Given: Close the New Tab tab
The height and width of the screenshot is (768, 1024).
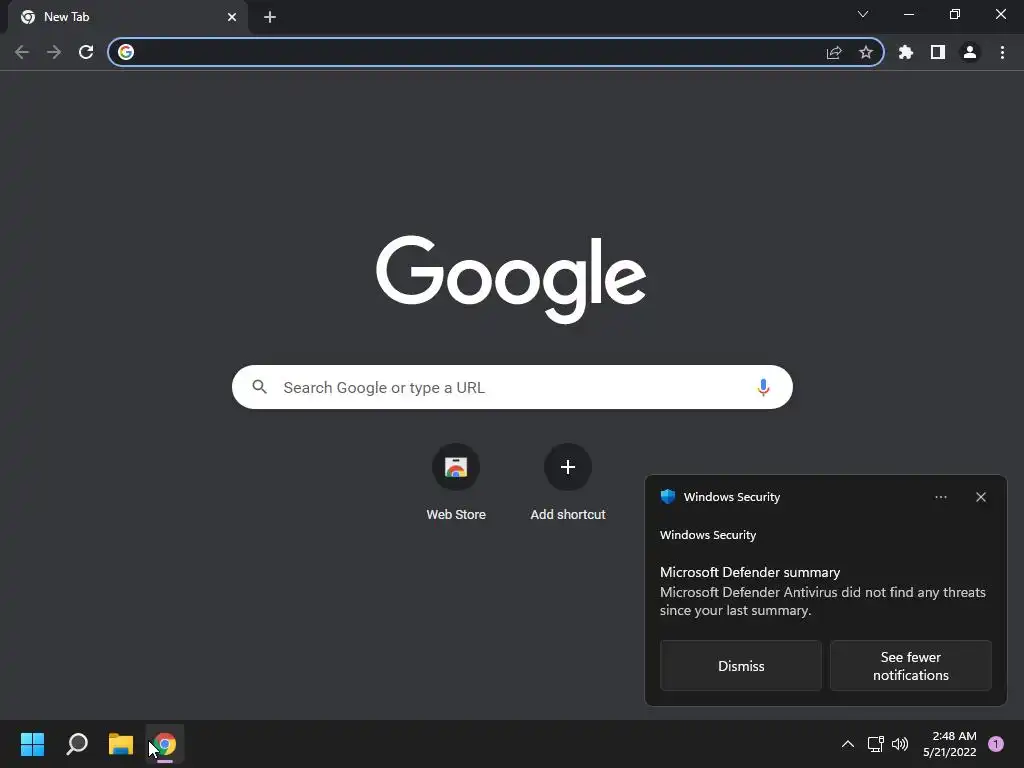Looking at the screenshot, I should (x=232, y=17).
